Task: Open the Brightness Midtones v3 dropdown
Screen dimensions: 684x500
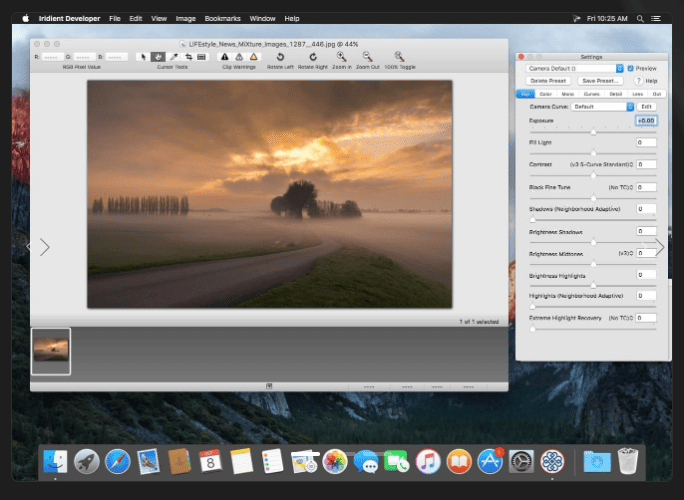Action: click(x=626, y=253)
